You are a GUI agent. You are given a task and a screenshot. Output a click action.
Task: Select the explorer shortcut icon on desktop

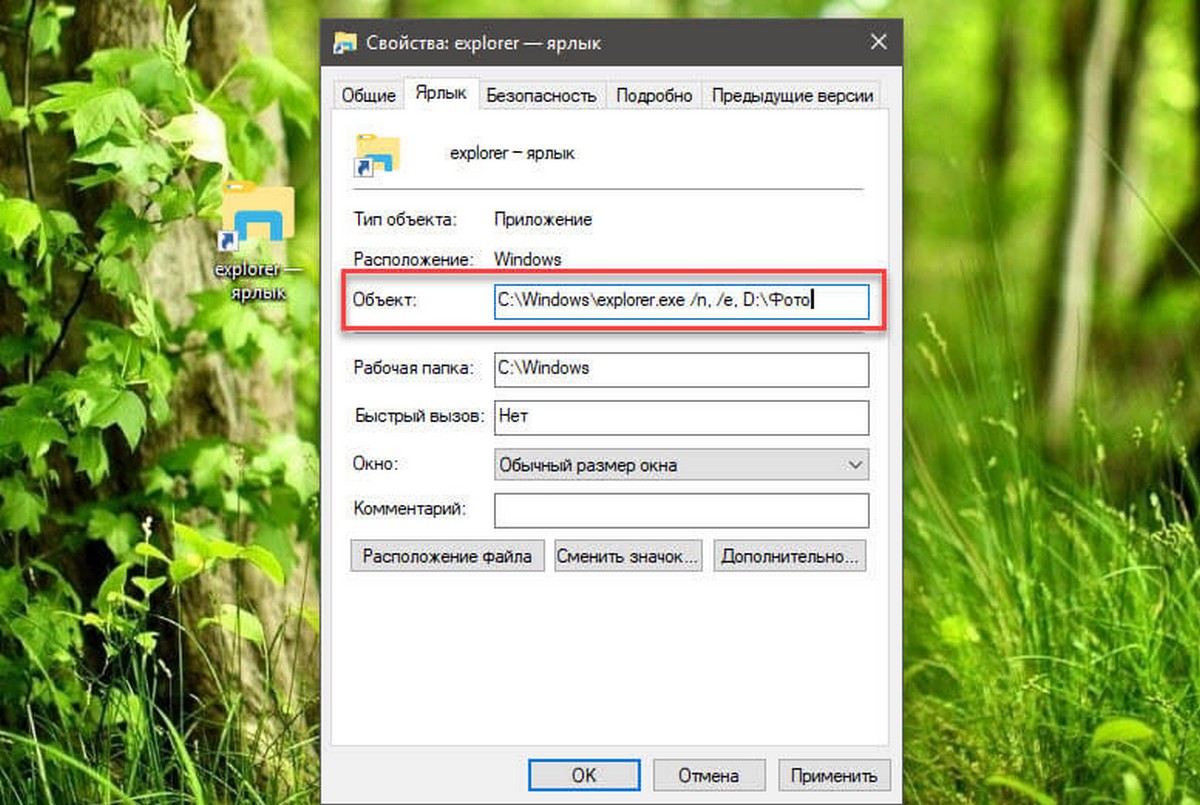[x=256, y=215]
